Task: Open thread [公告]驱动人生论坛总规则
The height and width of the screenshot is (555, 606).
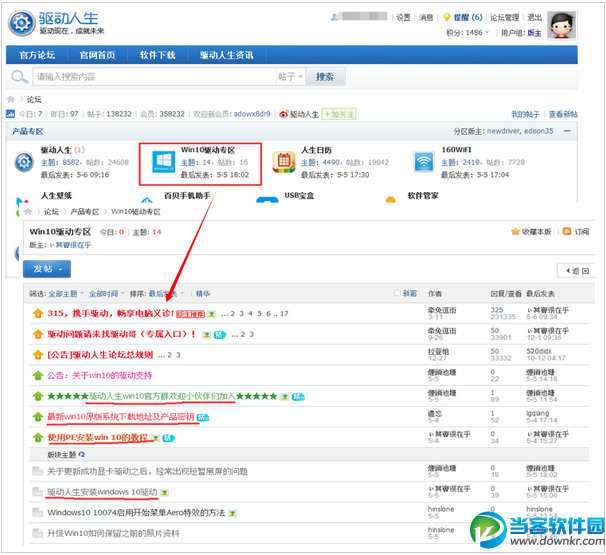Action: (x=100, y=355)
